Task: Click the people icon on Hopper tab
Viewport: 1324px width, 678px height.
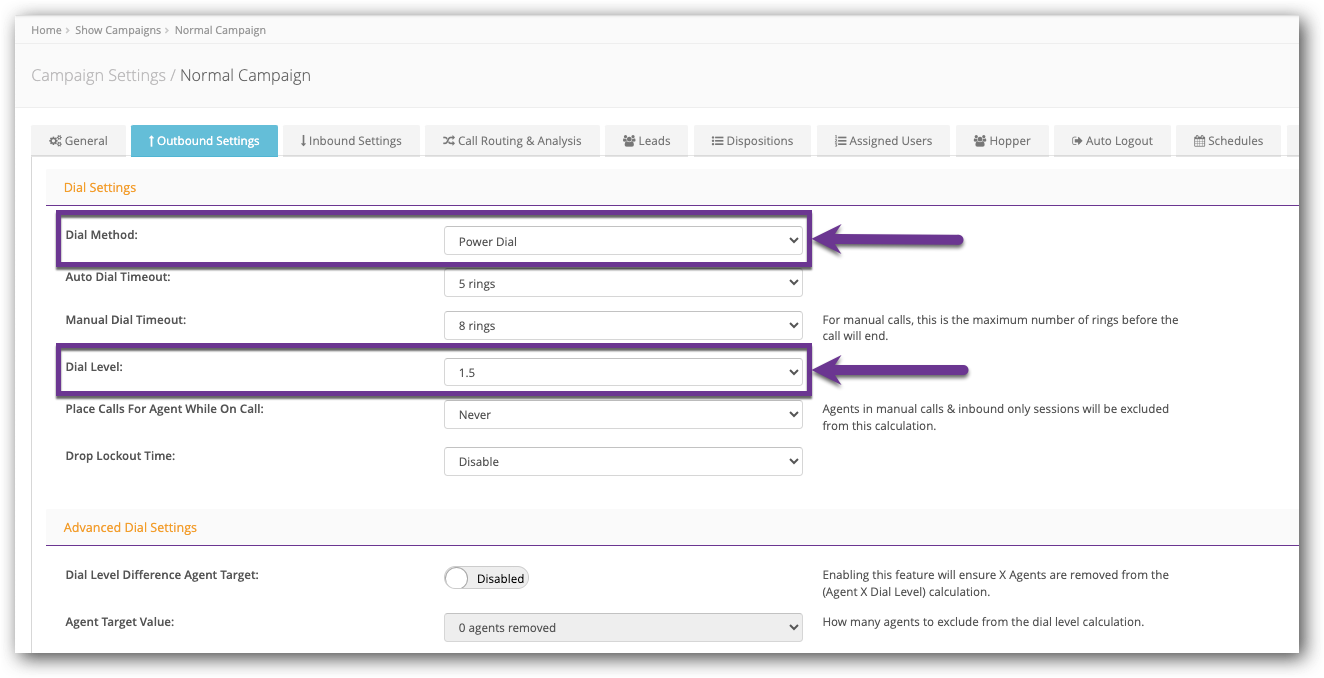Action: point(980,141)
